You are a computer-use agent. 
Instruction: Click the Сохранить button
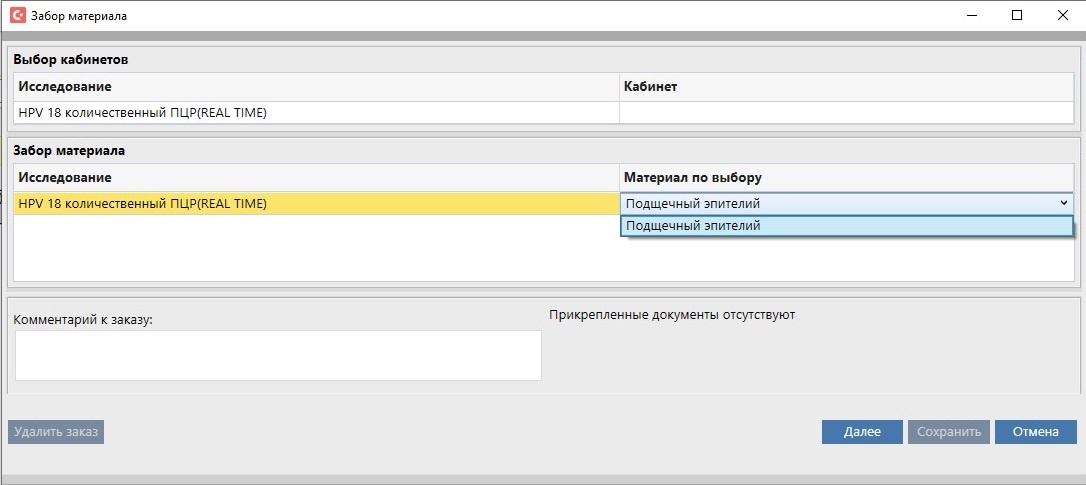[x=949, y=432]
